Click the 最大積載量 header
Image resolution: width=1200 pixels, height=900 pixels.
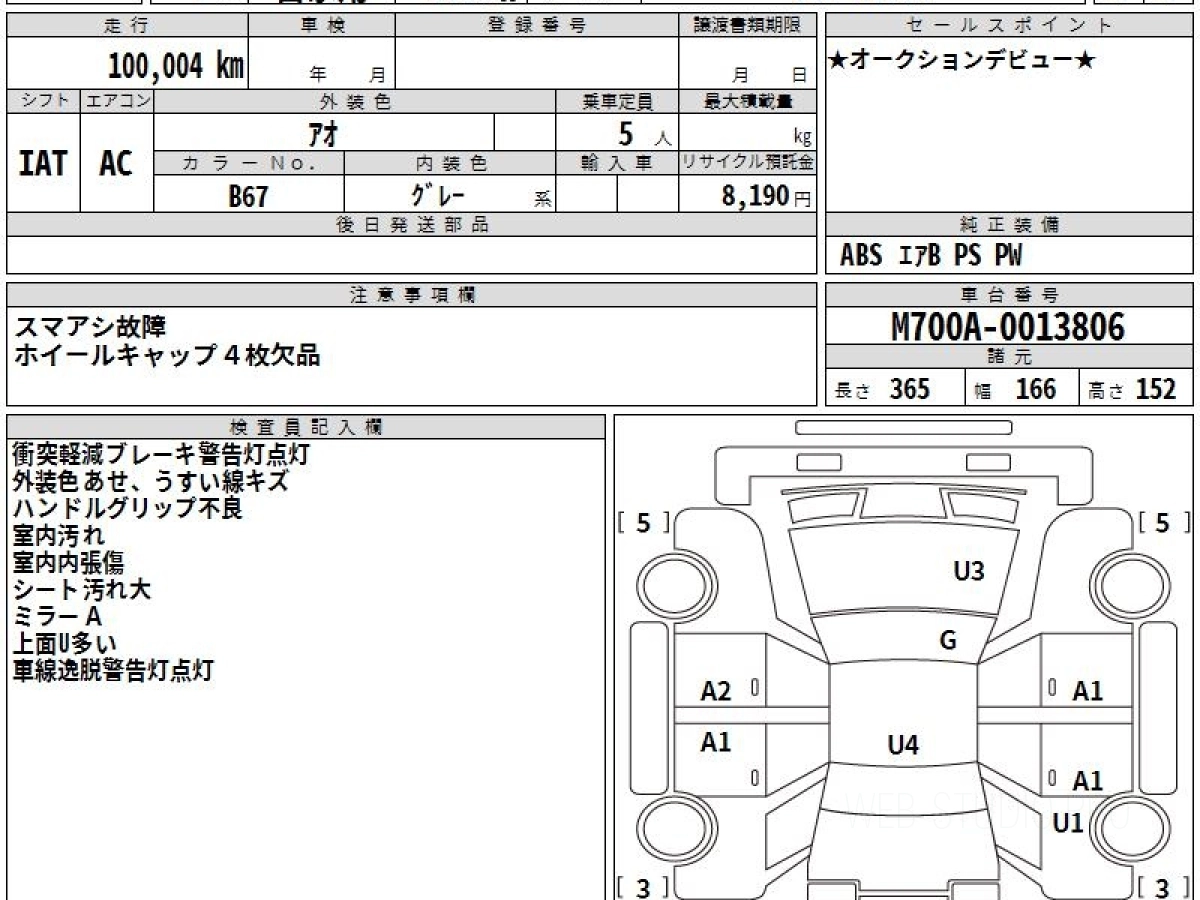tap(747, 101)
